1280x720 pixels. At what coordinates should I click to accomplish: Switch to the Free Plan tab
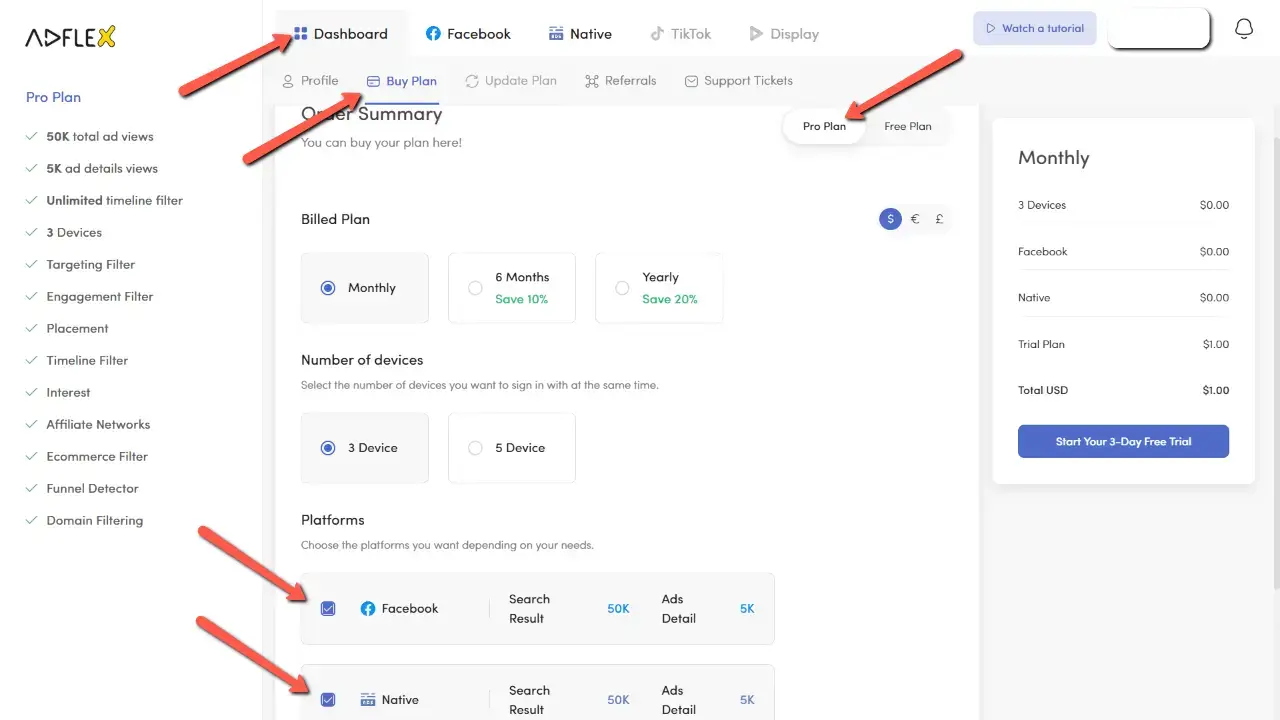point(906,126)
